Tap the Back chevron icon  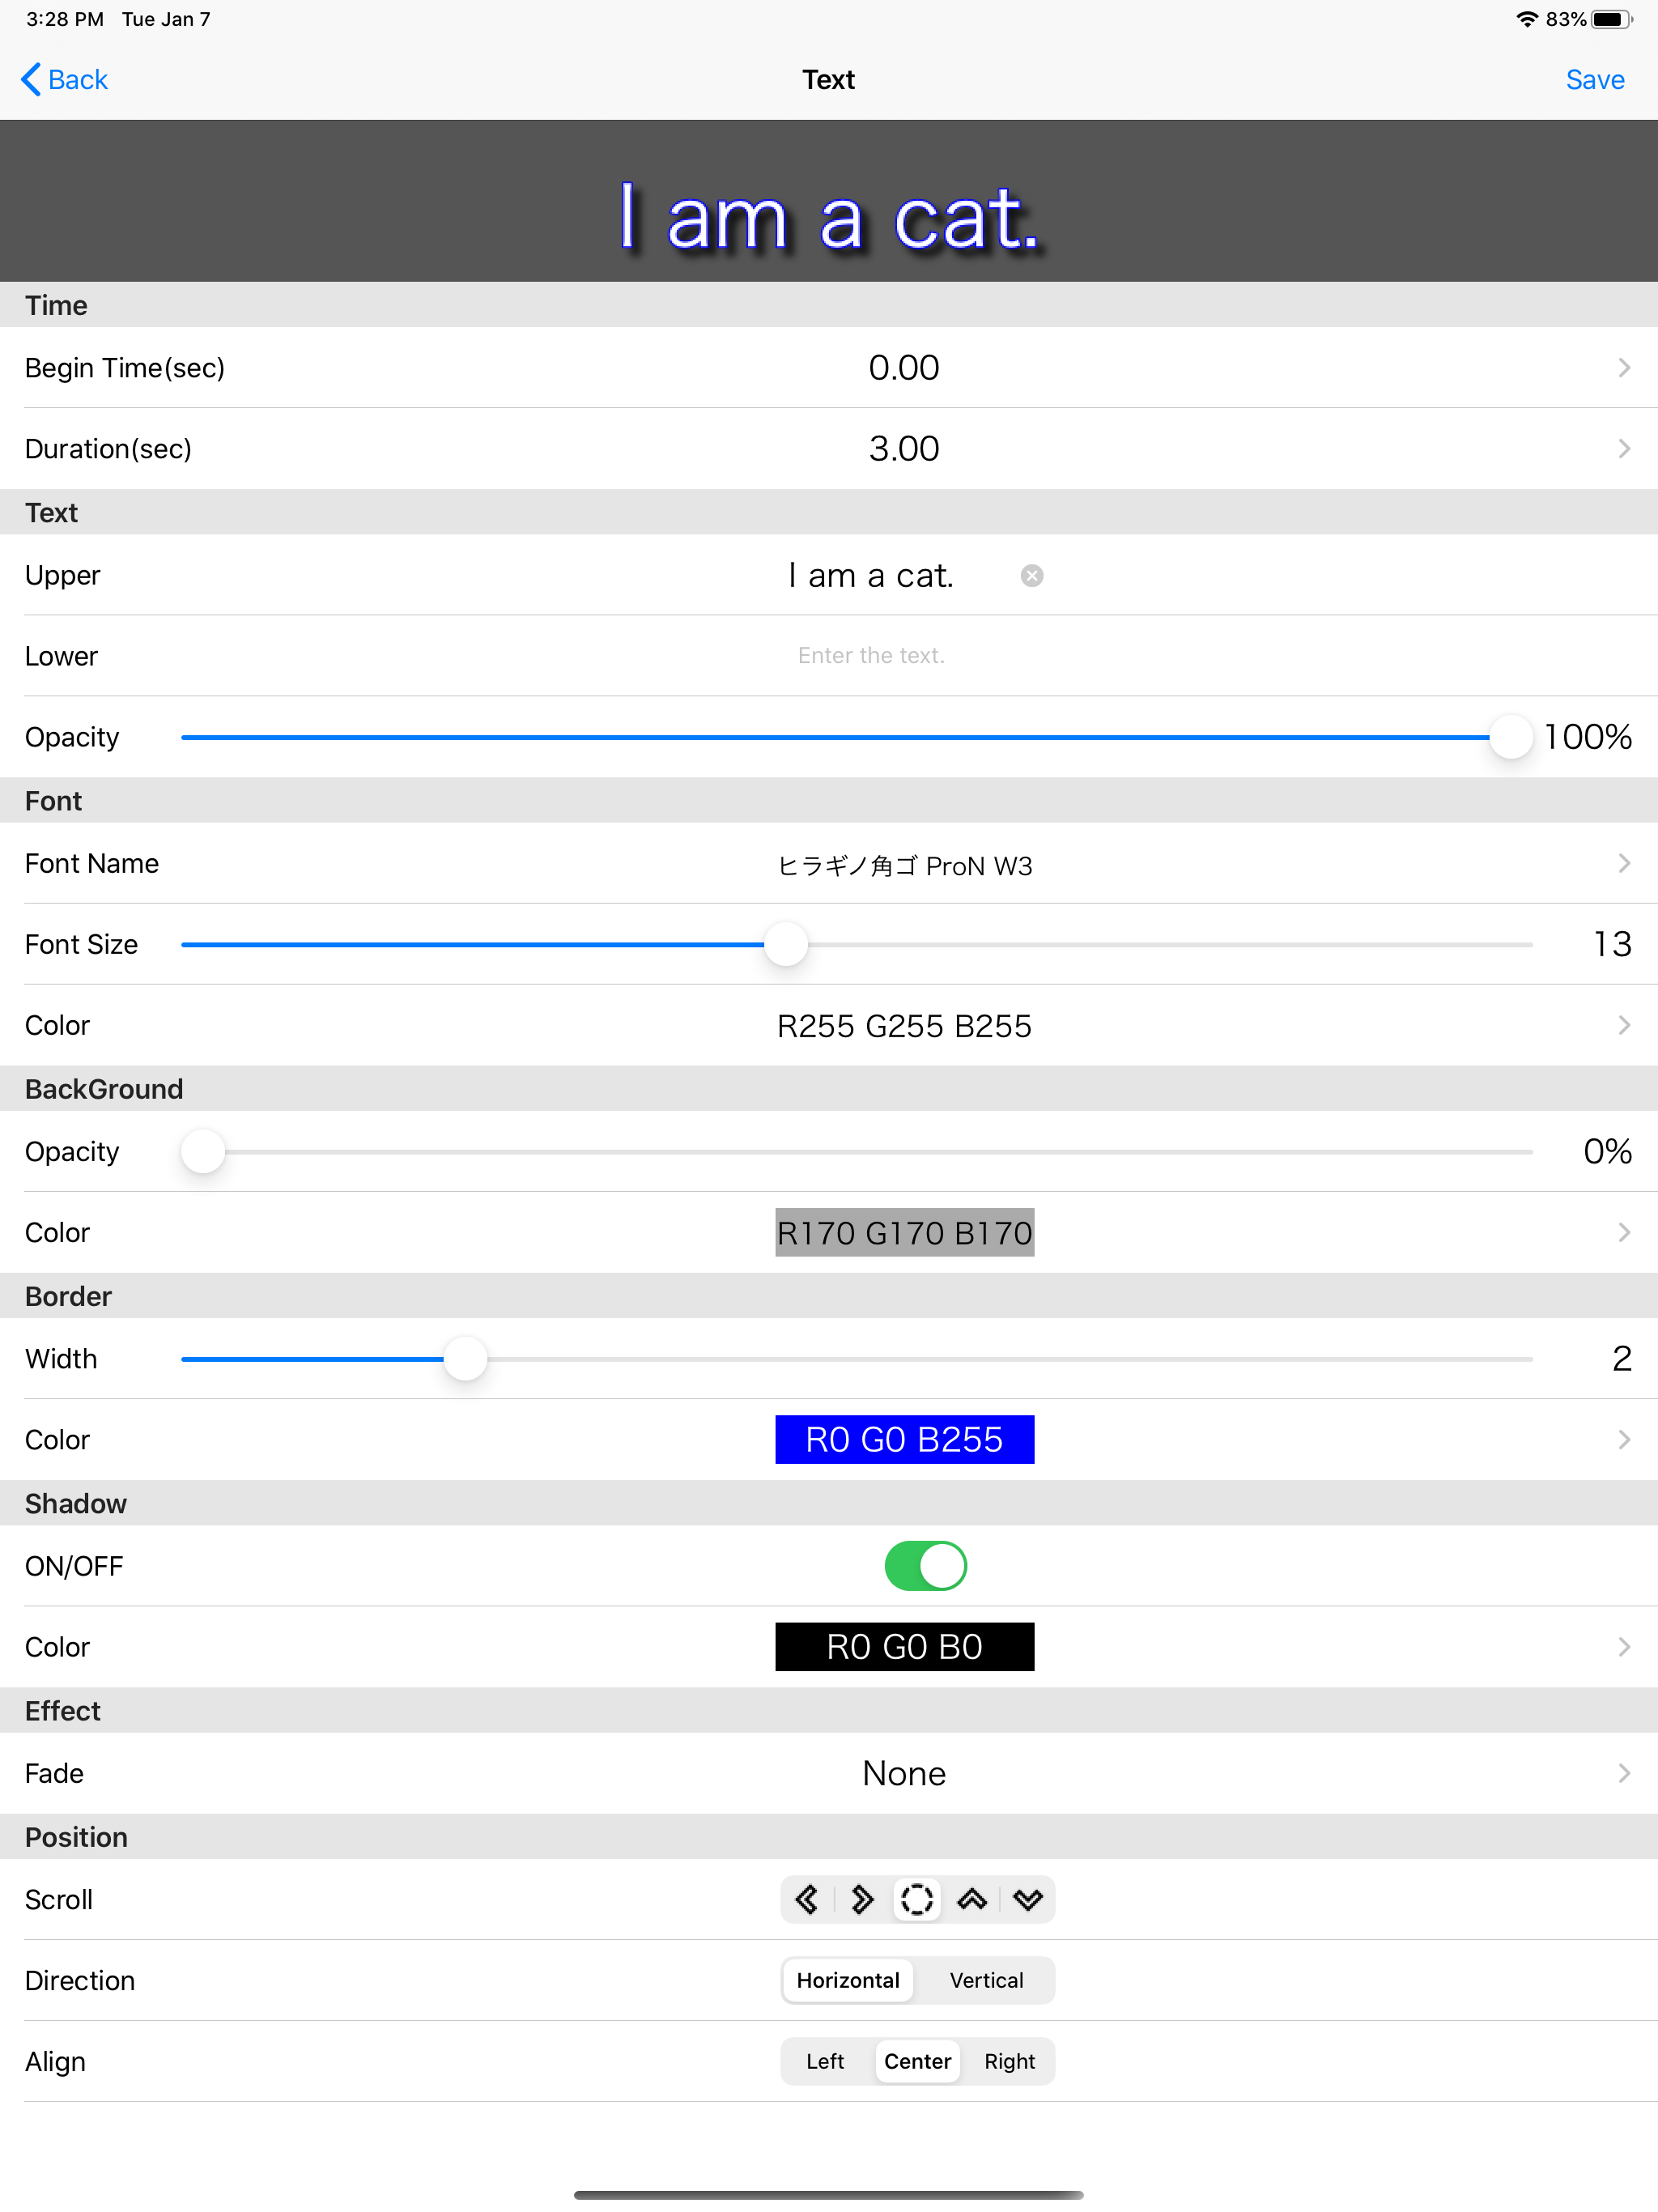click(x=31, y=79)
